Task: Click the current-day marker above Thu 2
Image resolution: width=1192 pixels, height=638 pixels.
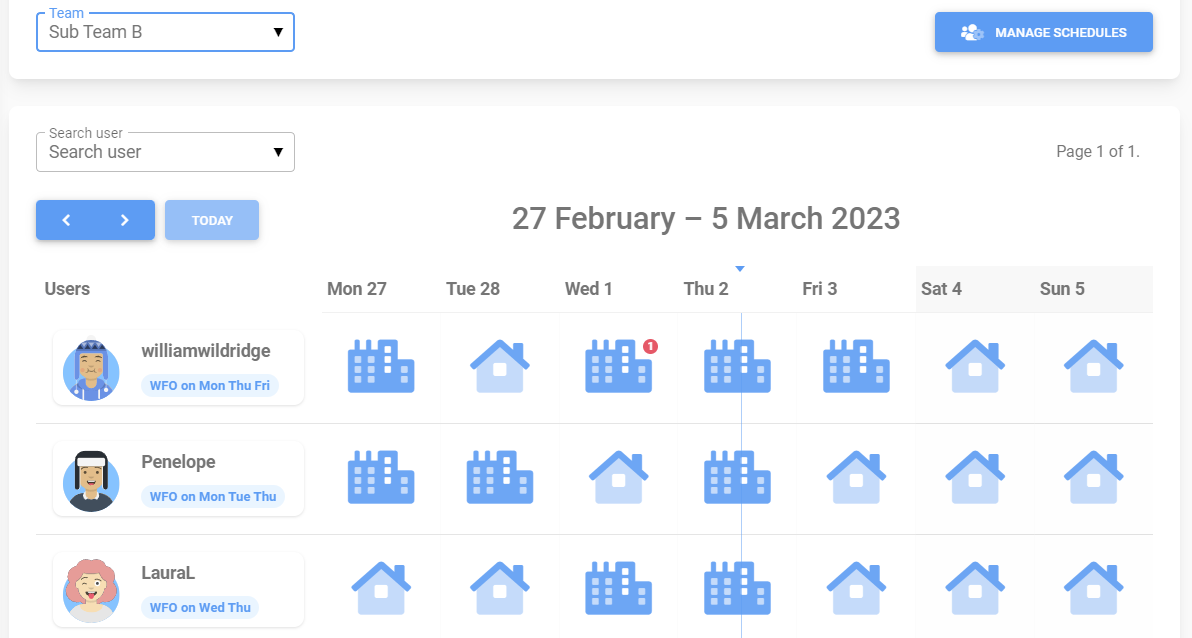Action: pyautogui.click(x=740, y=268)
